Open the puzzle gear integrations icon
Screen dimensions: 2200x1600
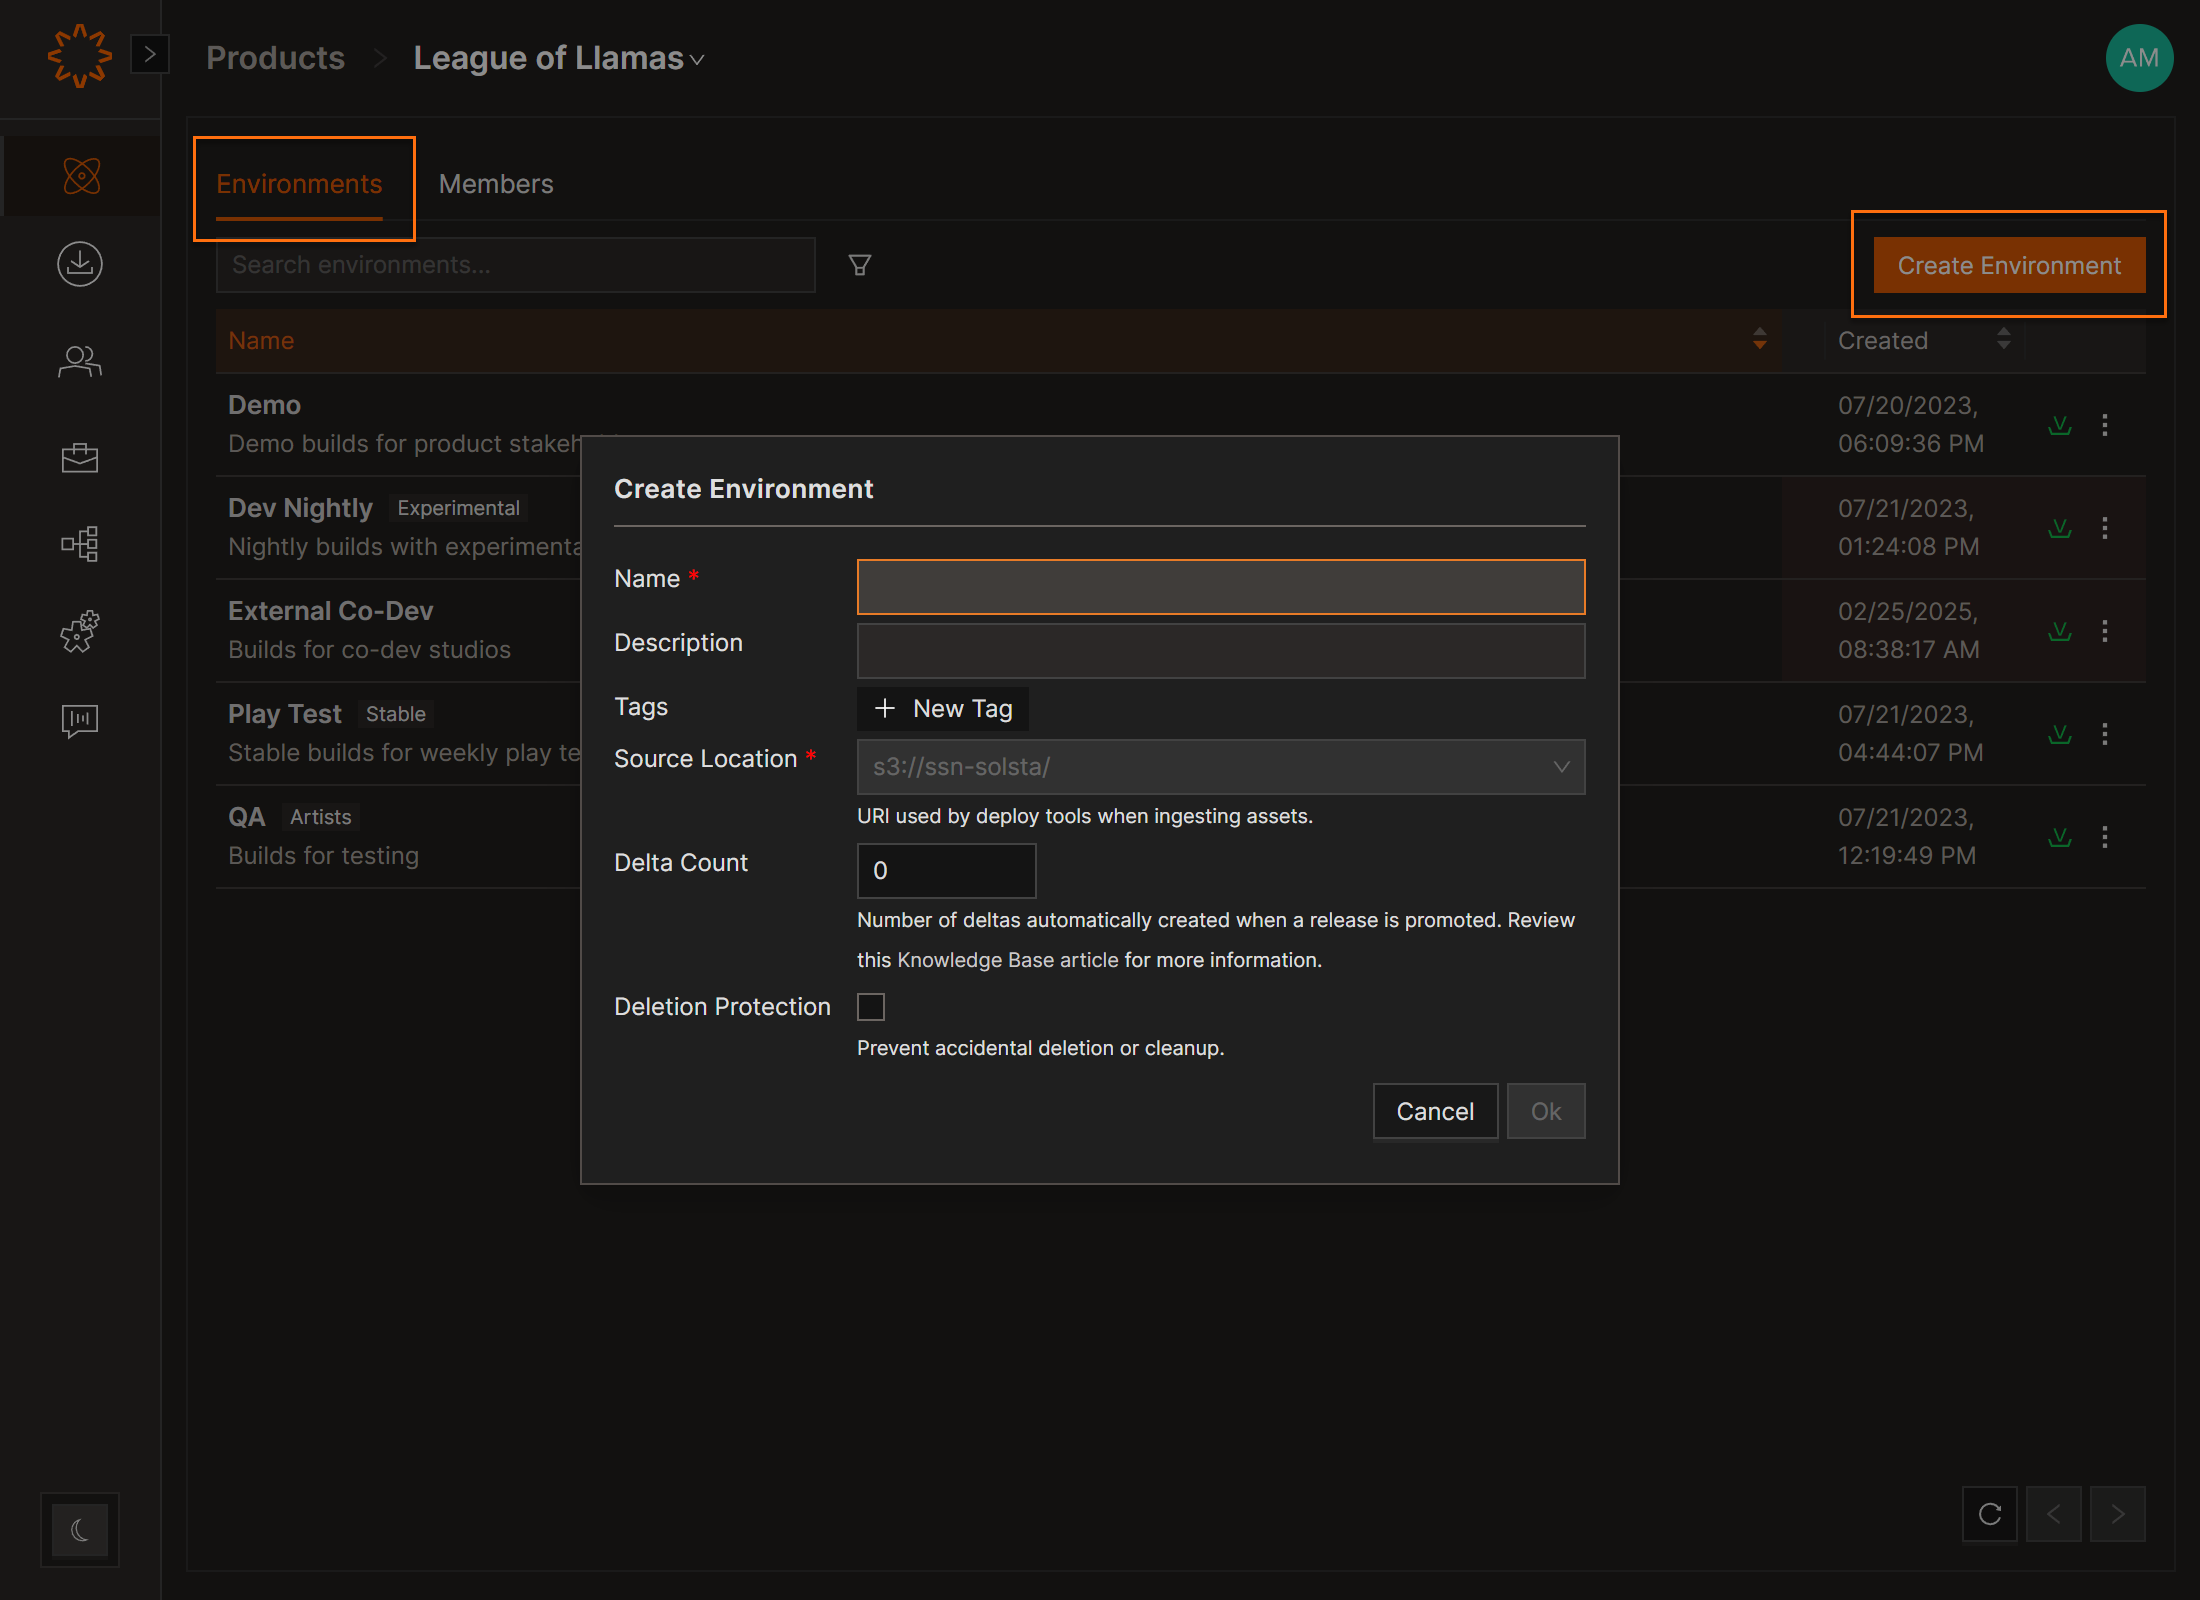click(x=80, y=632)
